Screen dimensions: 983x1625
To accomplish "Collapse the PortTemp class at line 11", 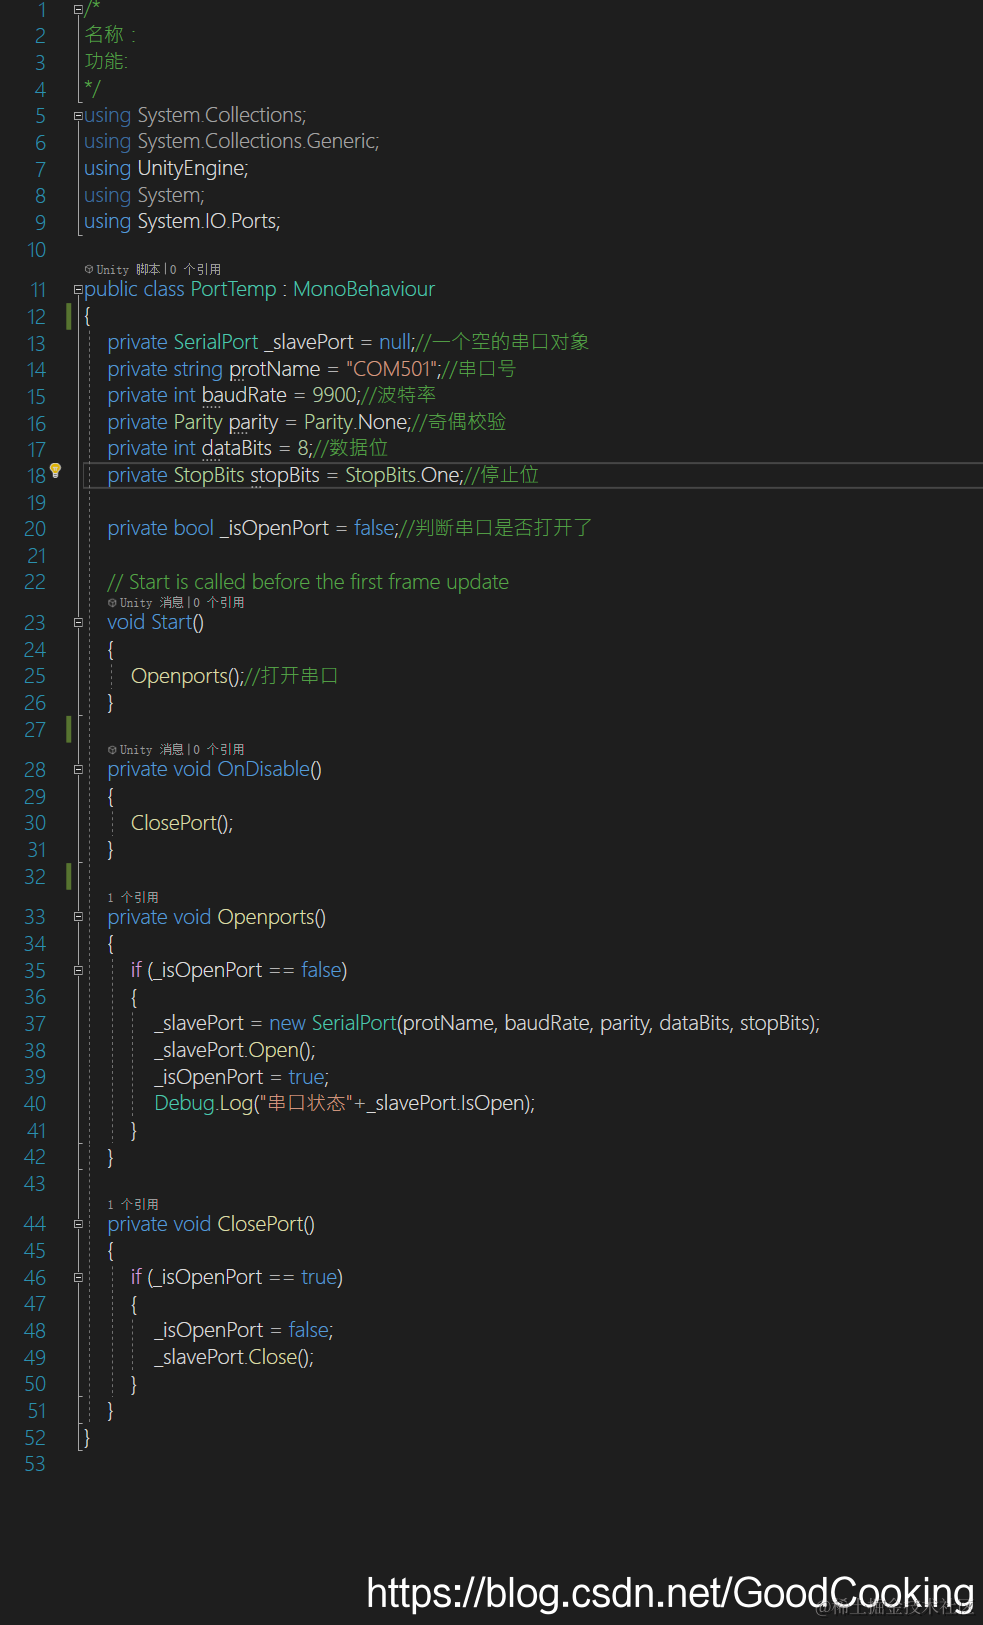I will (x=78, y=290).
